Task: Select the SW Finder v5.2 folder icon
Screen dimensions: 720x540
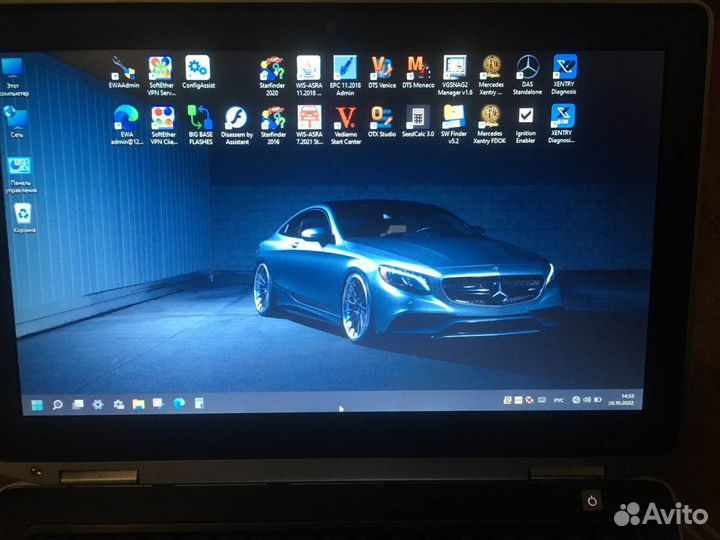Action: click(x=454, y=124)
